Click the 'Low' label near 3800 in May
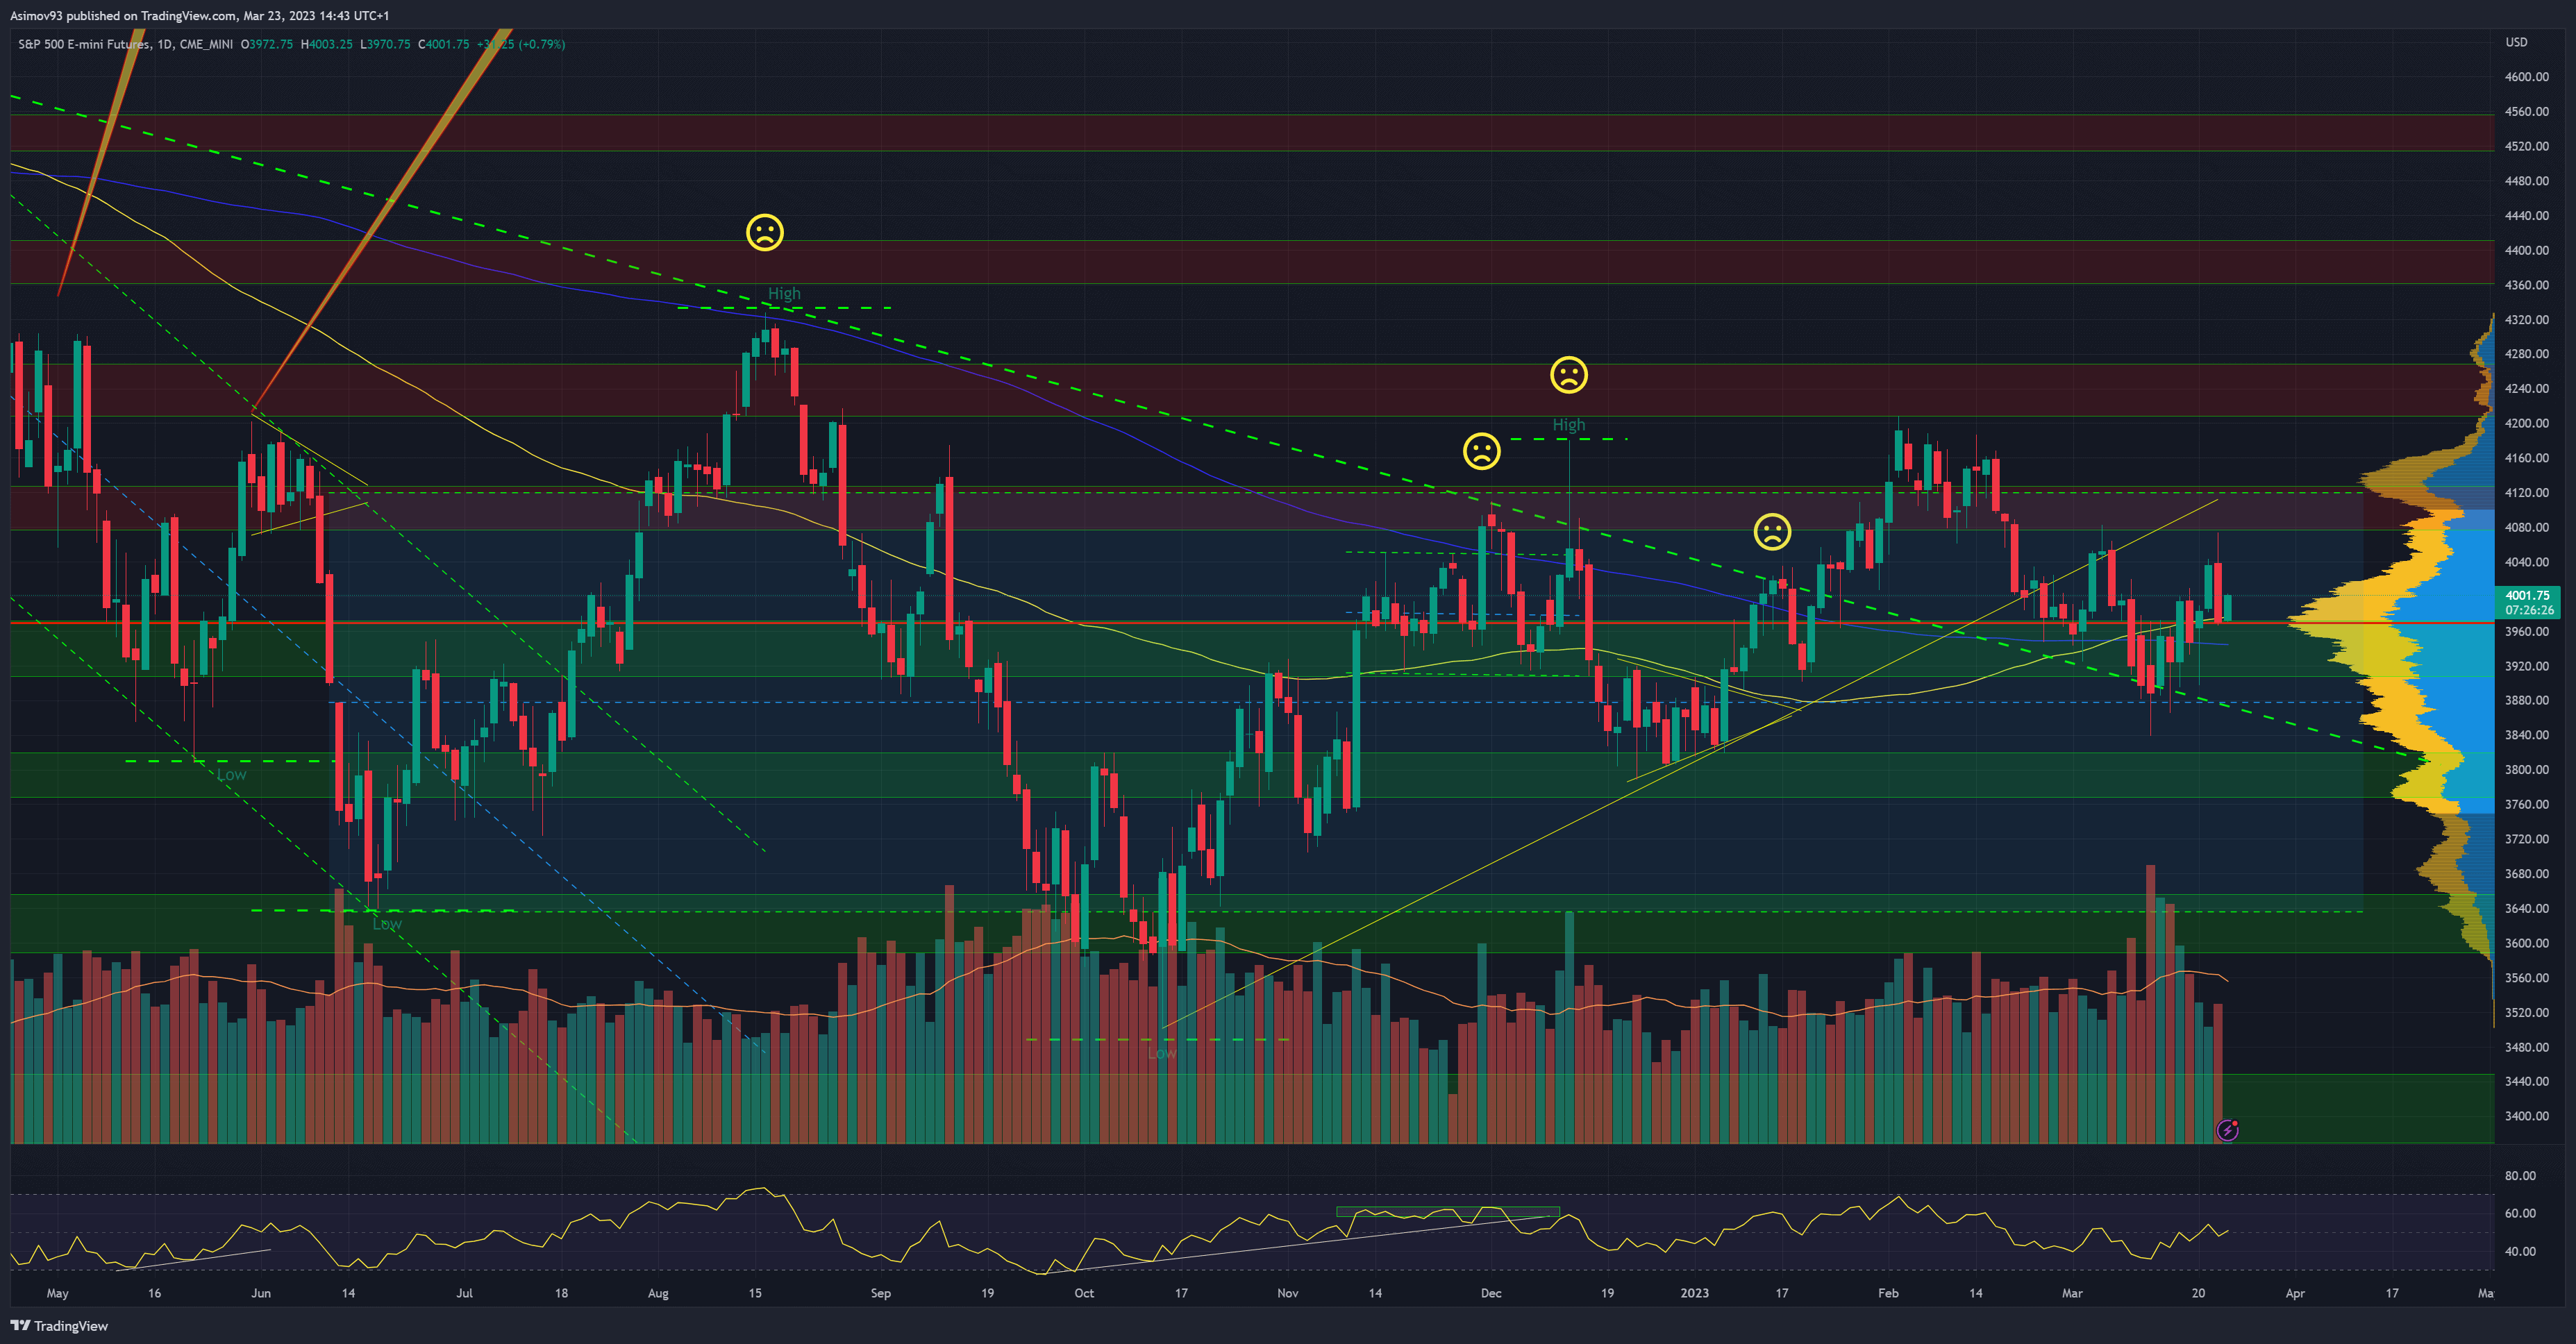 [231, 774]
